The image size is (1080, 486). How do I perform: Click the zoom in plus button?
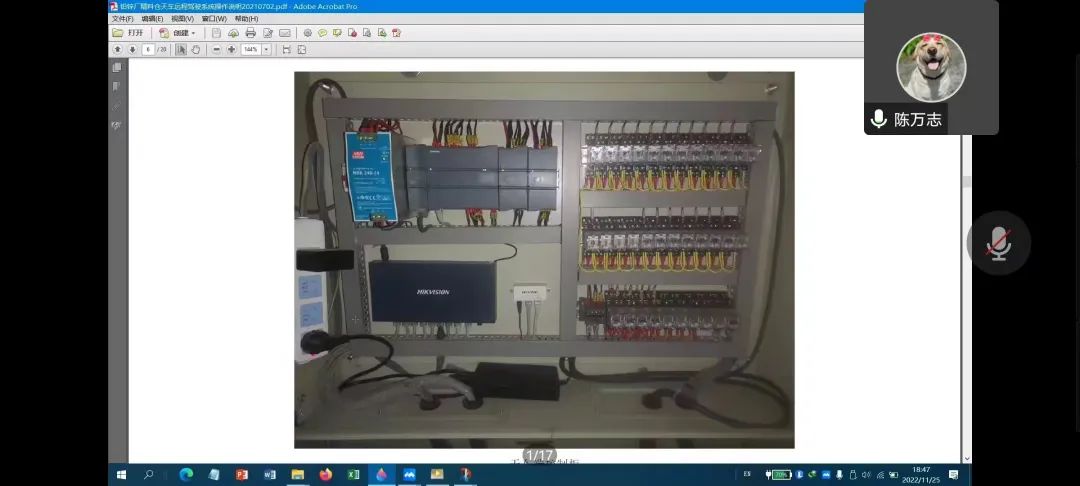[x=231, y=49]
